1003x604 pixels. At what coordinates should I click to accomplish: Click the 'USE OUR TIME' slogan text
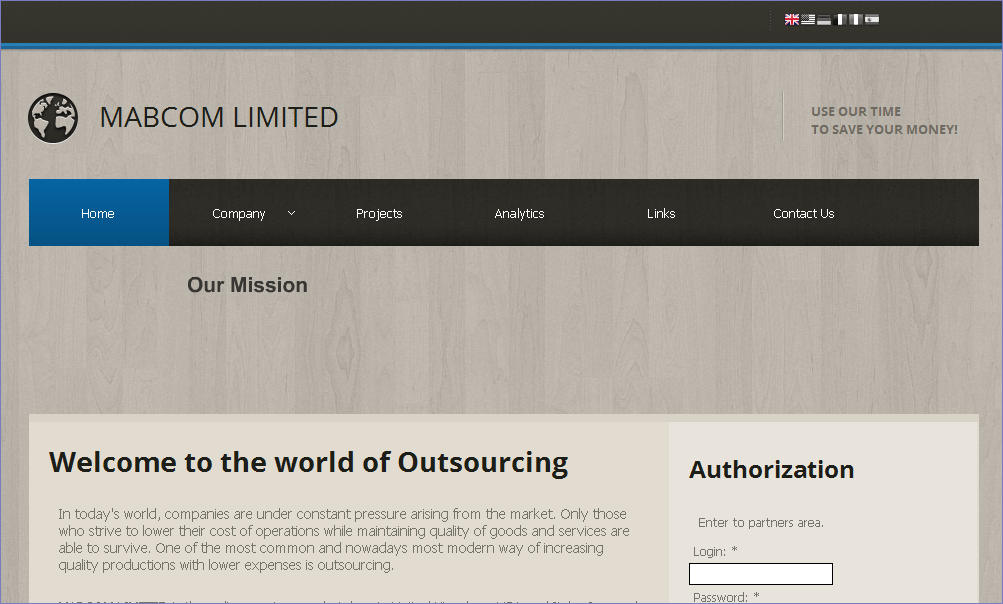coord(856,111)
